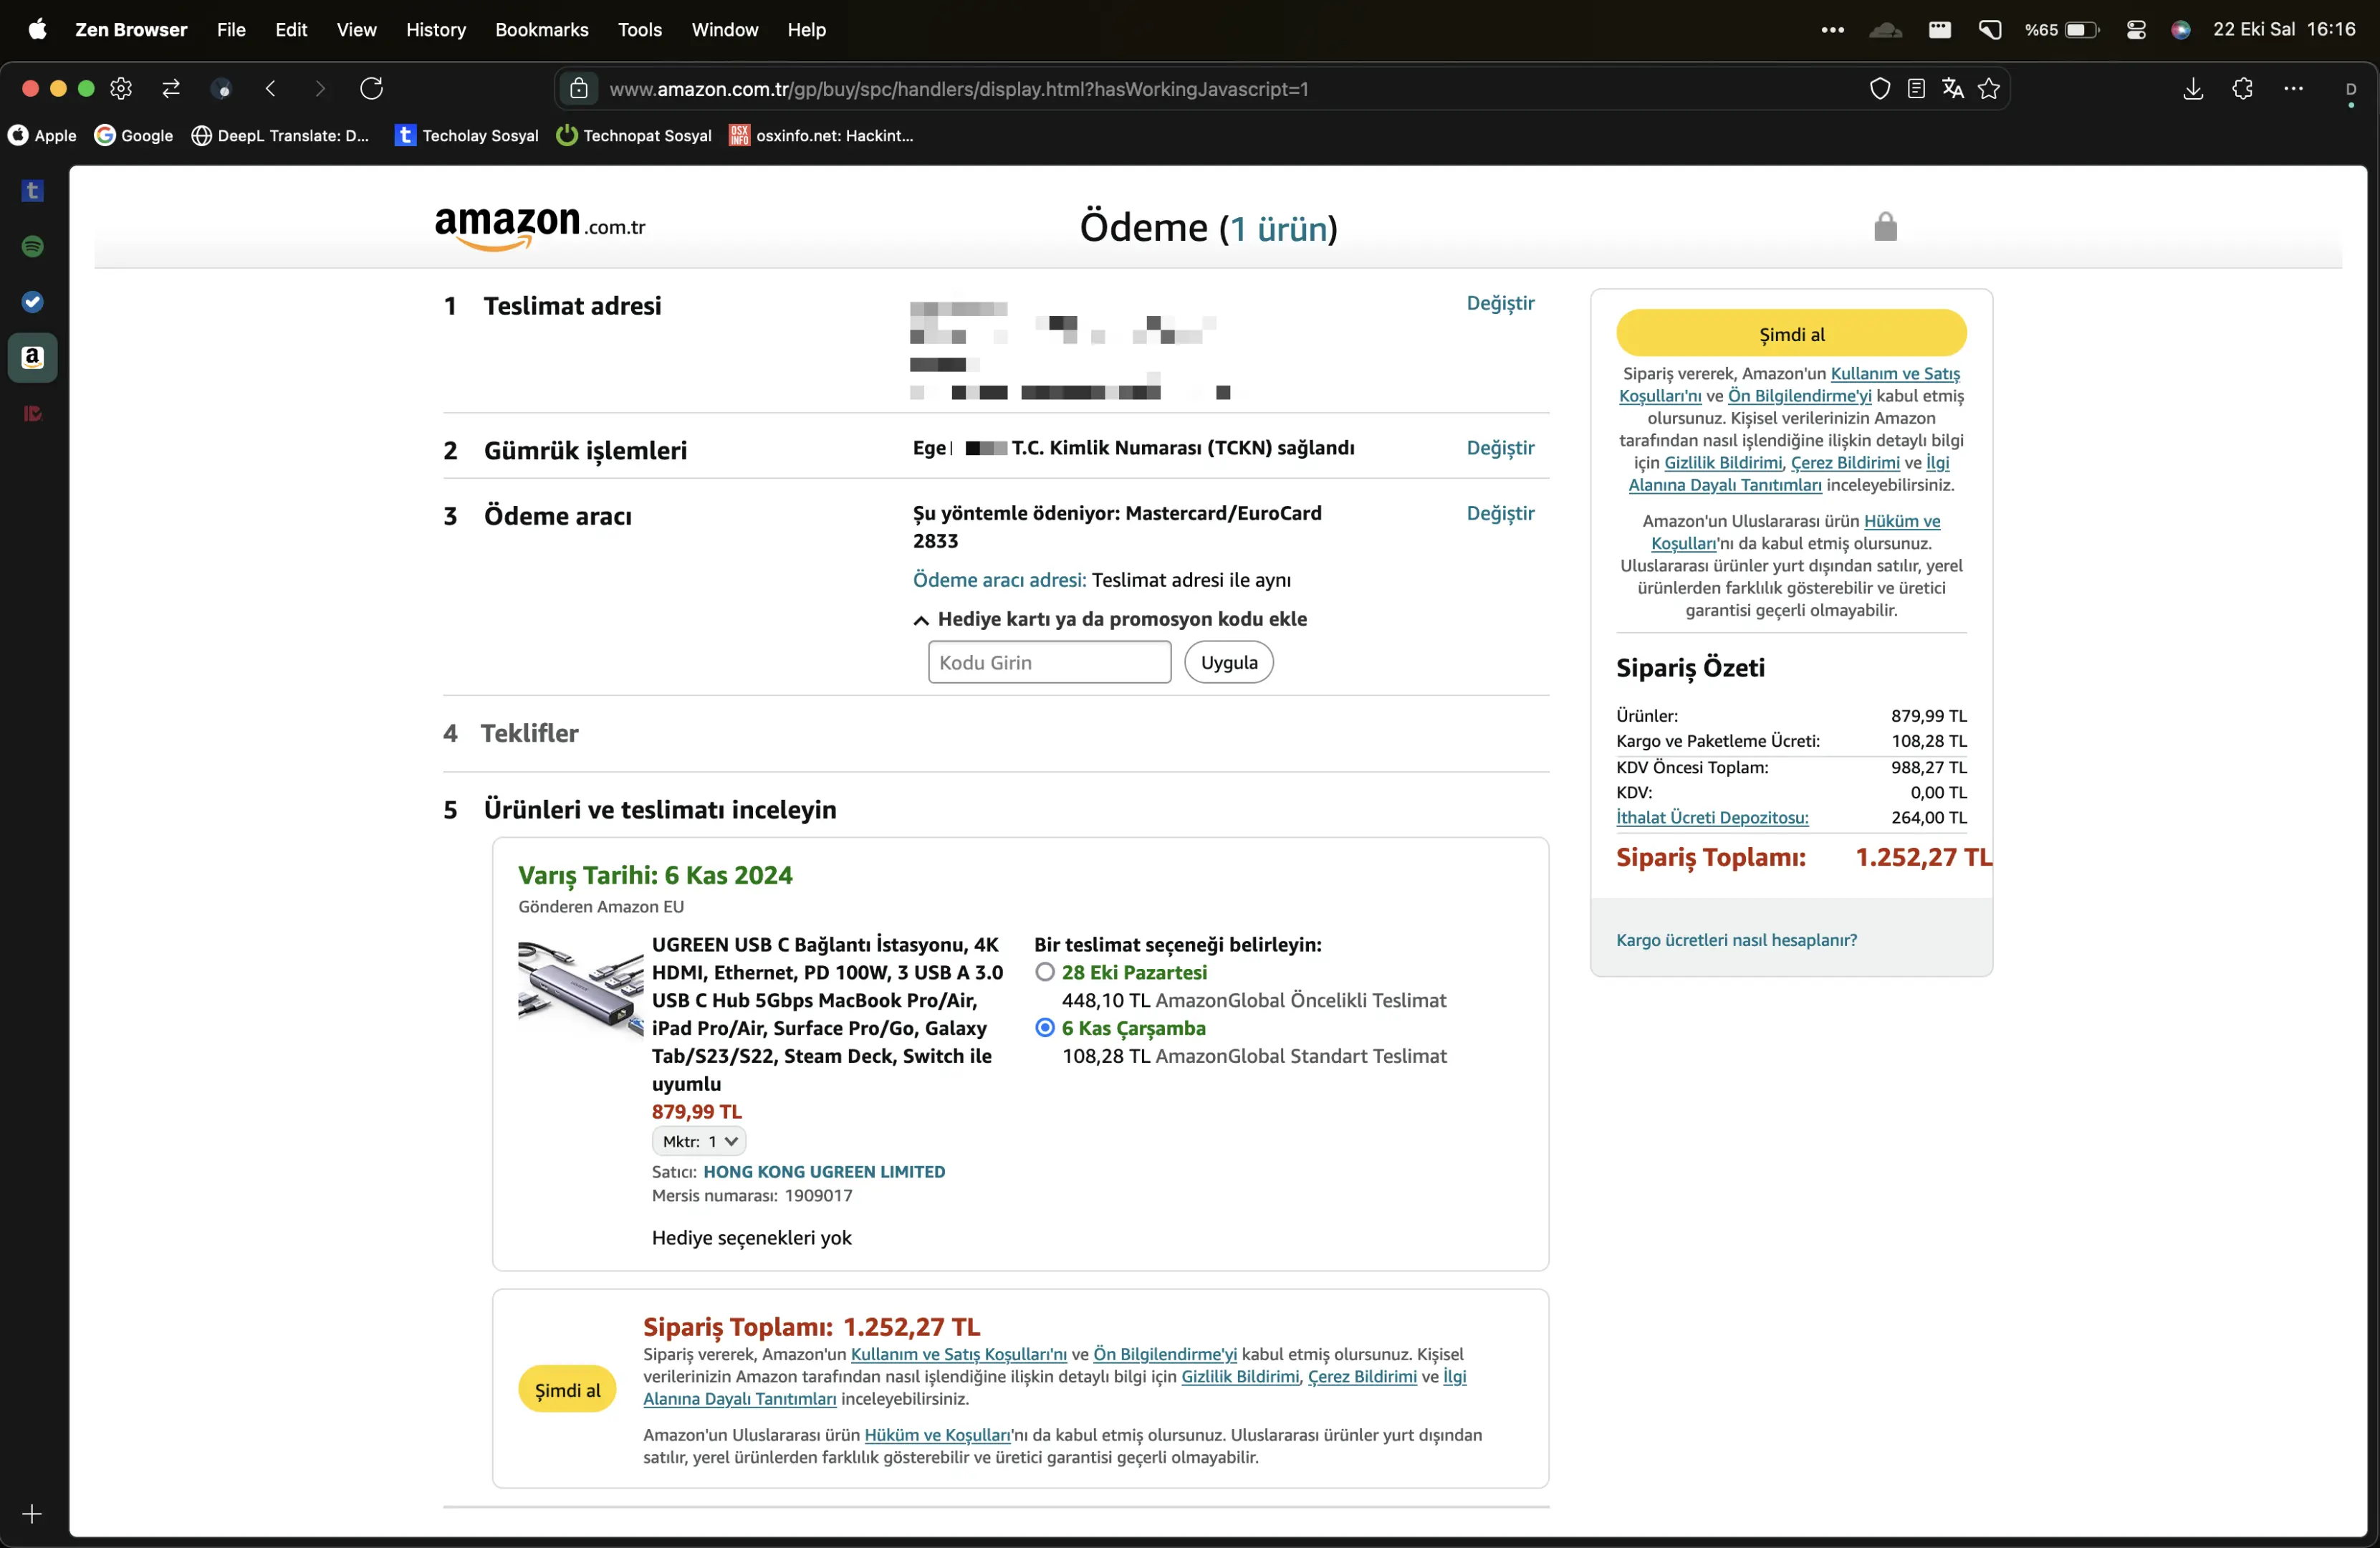Click the top Şimdi al button in sidebar
This screenshot has height=1548, width=2380.
[x=1791, y=333]
